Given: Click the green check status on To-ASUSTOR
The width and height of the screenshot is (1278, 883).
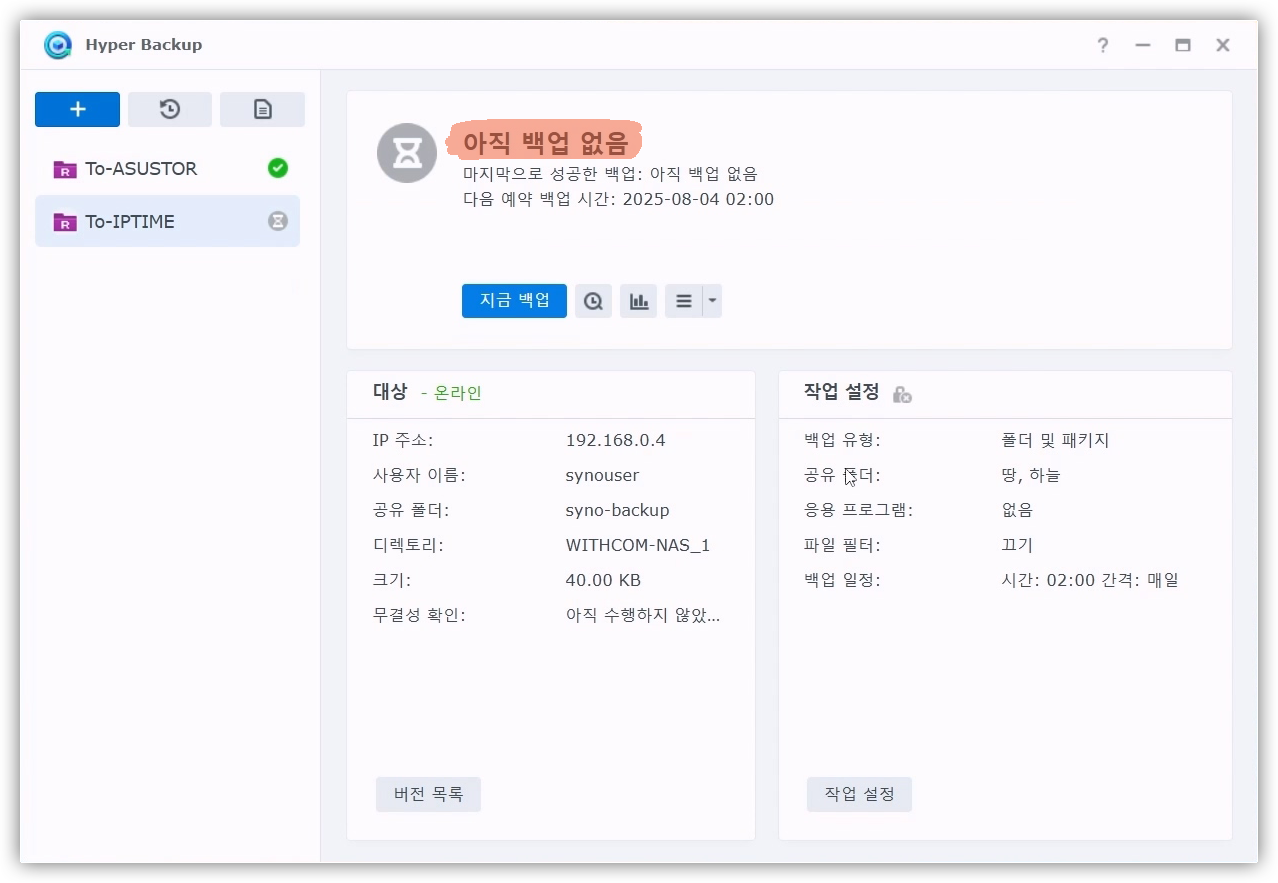Looking at the screenshot, I should pyautogui.click(x=278, y=168).
